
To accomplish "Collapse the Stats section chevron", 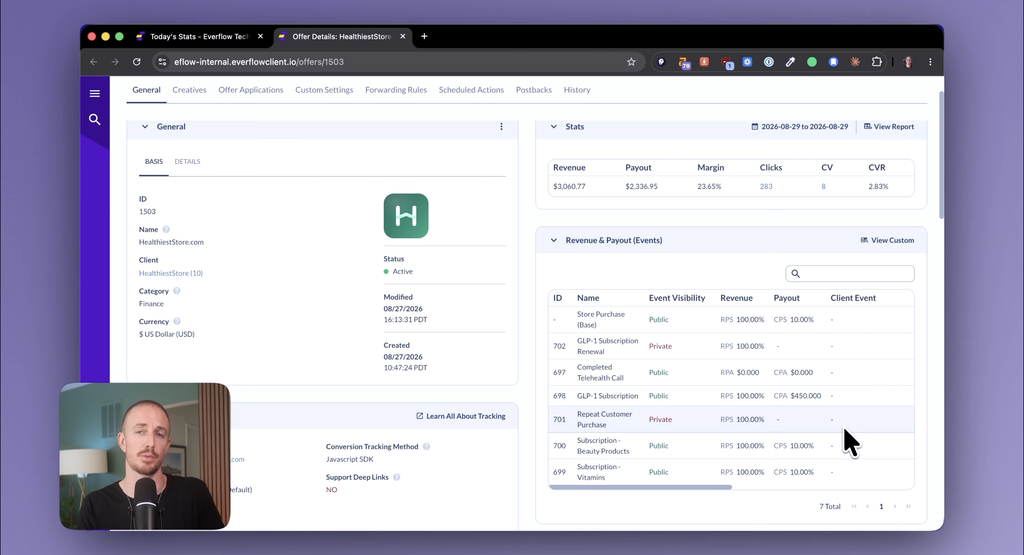I will coord(554,127).
